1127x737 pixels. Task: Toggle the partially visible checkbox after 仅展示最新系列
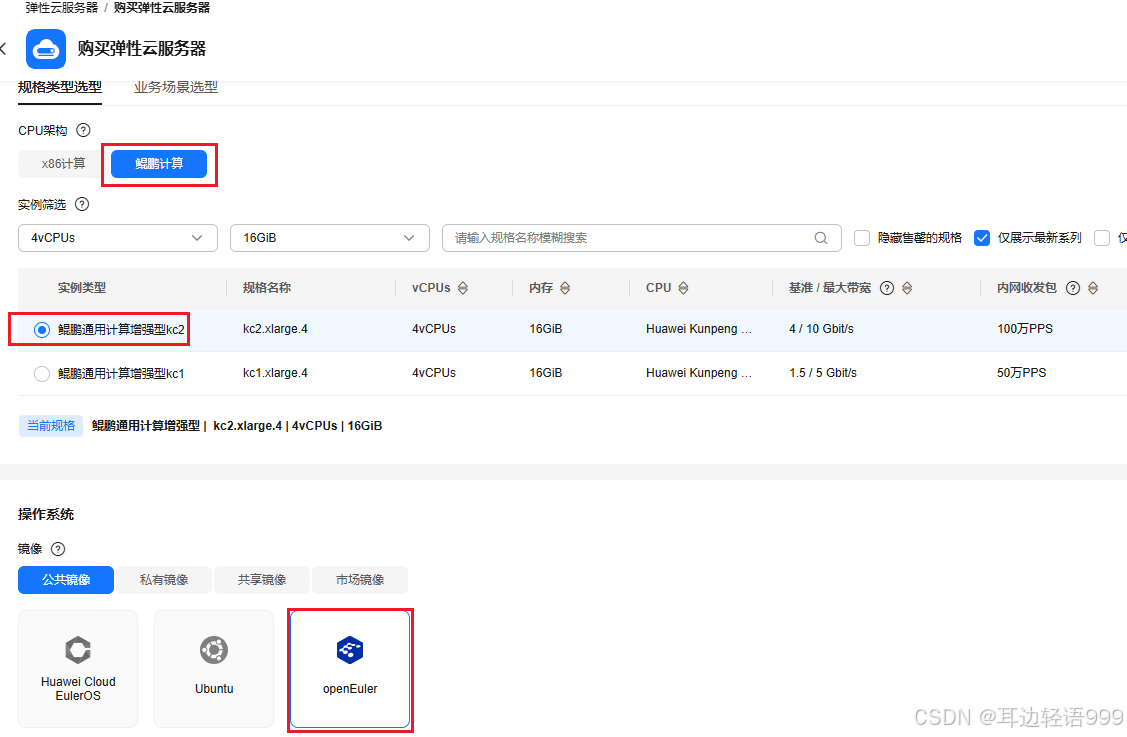(x=1102, y=238)
